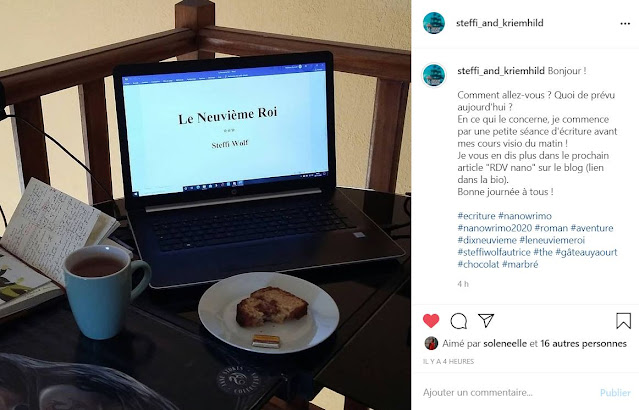
Task: View the list of 16 autres personnes likes
Action: click(583, 344)
